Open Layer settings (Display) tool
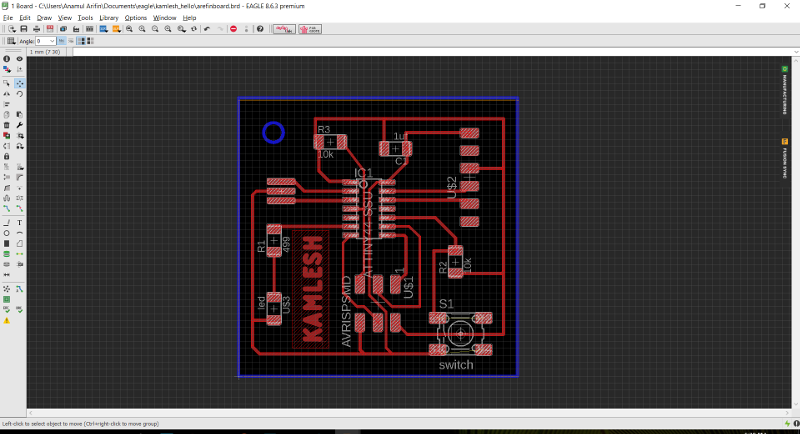Screen dimensions: 800x434 tap(7, 69)
